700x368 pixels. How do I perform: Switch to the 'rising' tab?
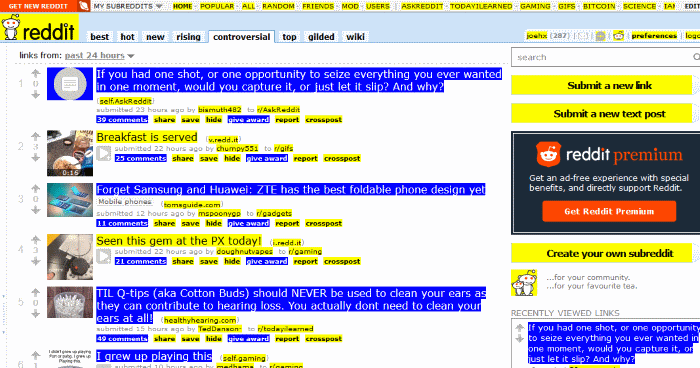click(x=188, y=37)
